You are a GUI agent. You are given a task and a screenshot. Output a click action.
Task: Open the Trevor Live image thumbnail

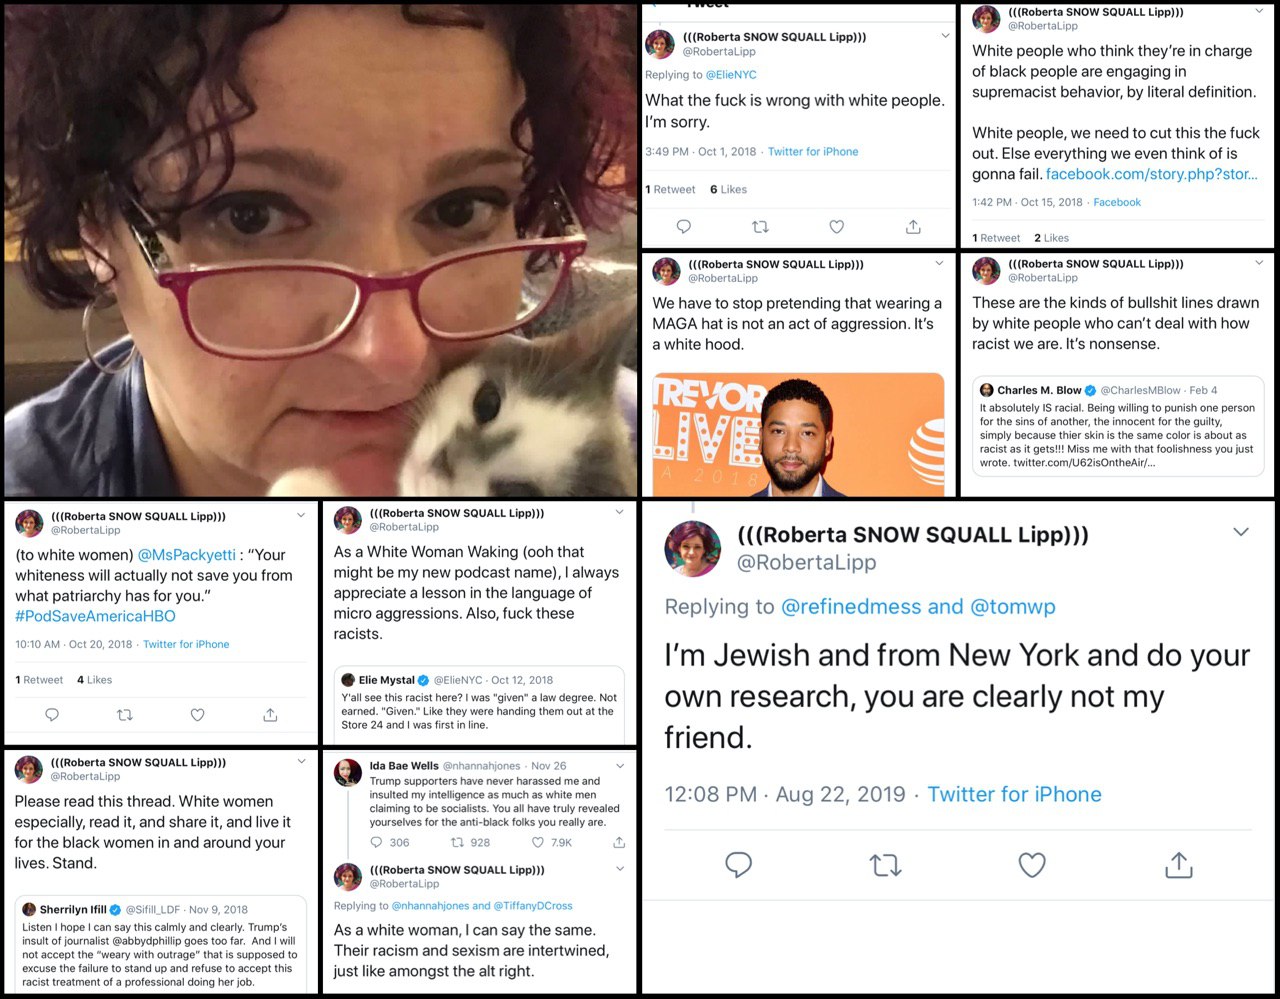798,434
